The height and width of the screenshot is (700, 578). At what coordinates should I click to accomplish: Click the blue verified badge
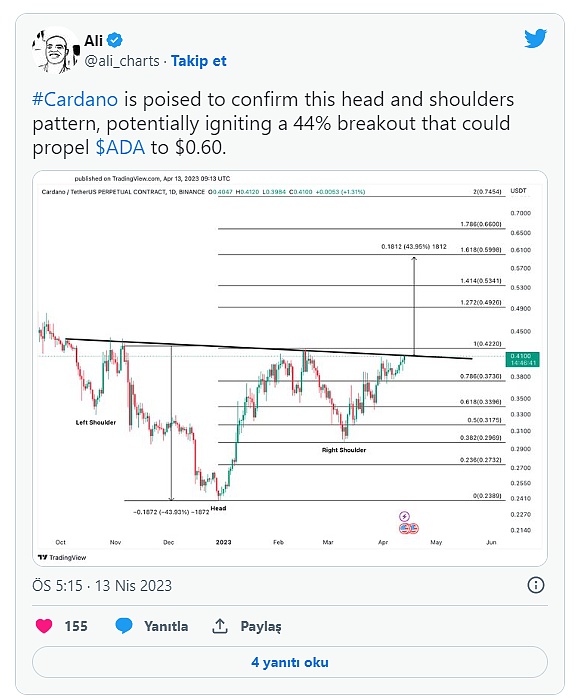tap(115, 40)
